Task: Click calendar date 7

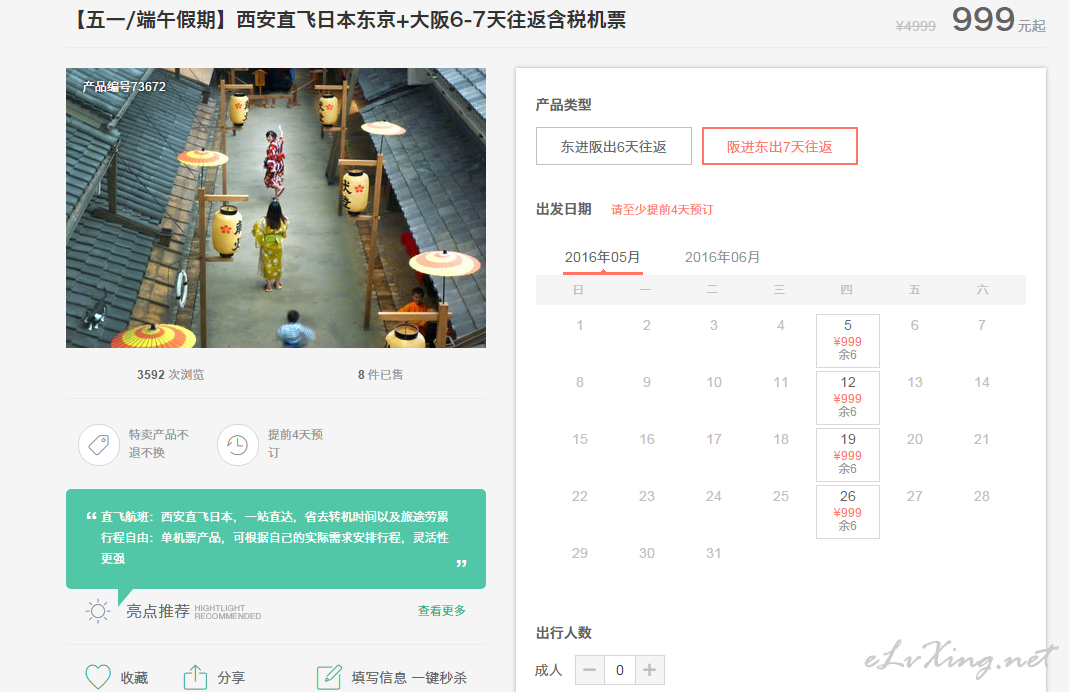Action: tap(982, 325)
